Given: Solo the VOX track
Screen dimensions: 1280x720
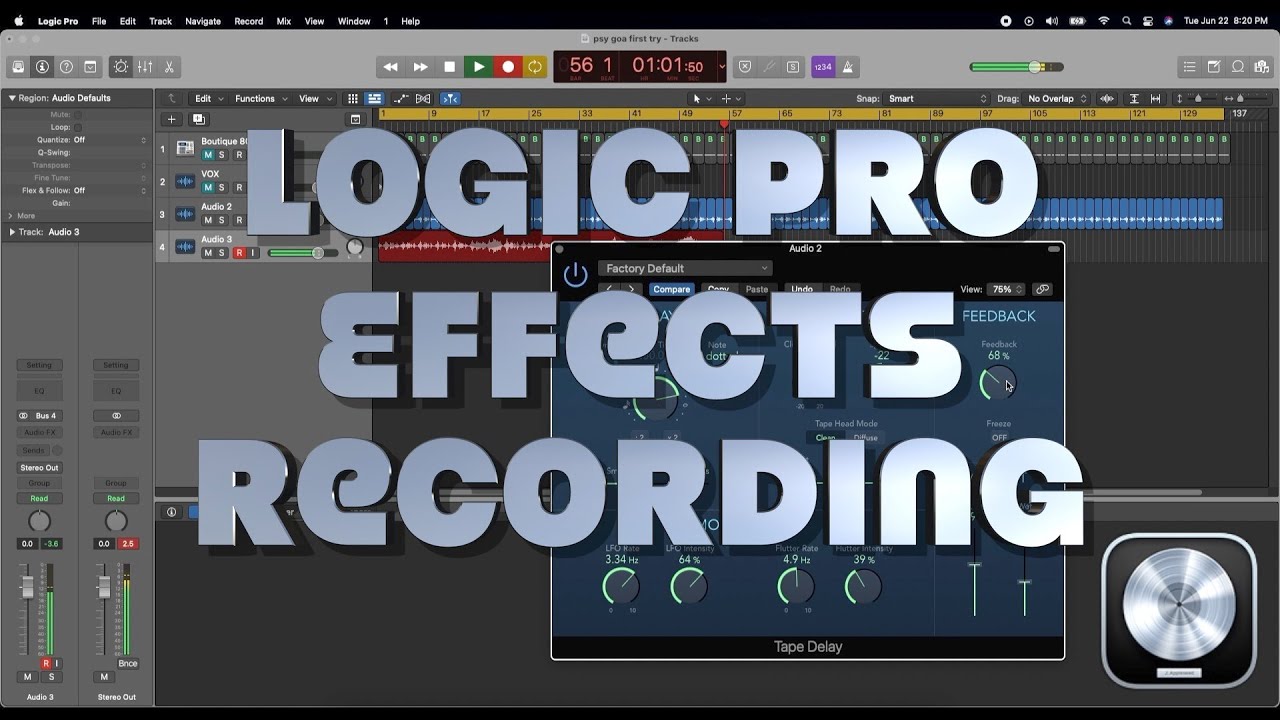Looking at the screenshot, I should tap(222, 187).
